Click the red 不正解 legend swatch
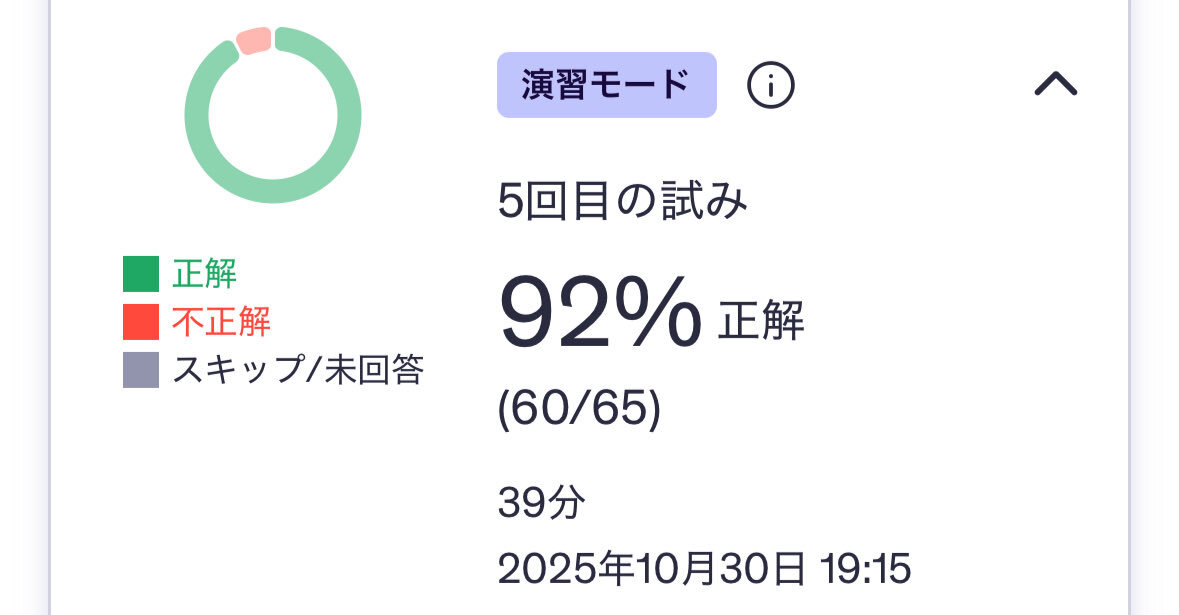The height and width of the screenshot is (615, 1179). point(141,322)
